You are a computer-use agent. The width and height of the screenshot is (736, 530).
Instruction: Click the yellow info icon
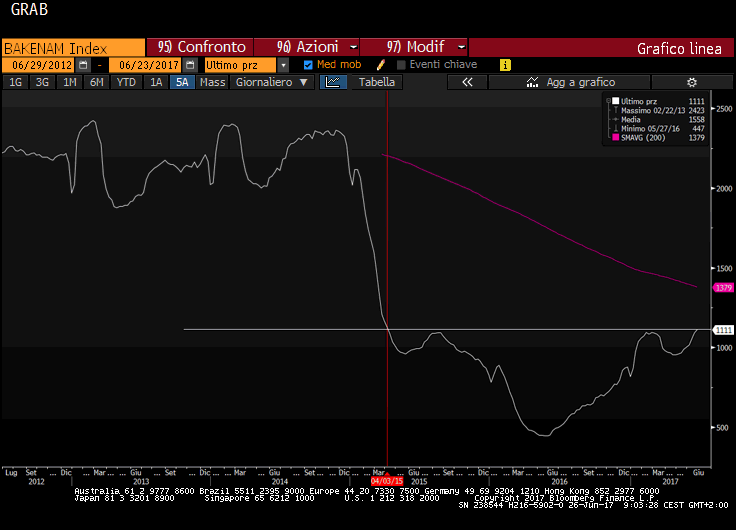click(x=505, y=65)
